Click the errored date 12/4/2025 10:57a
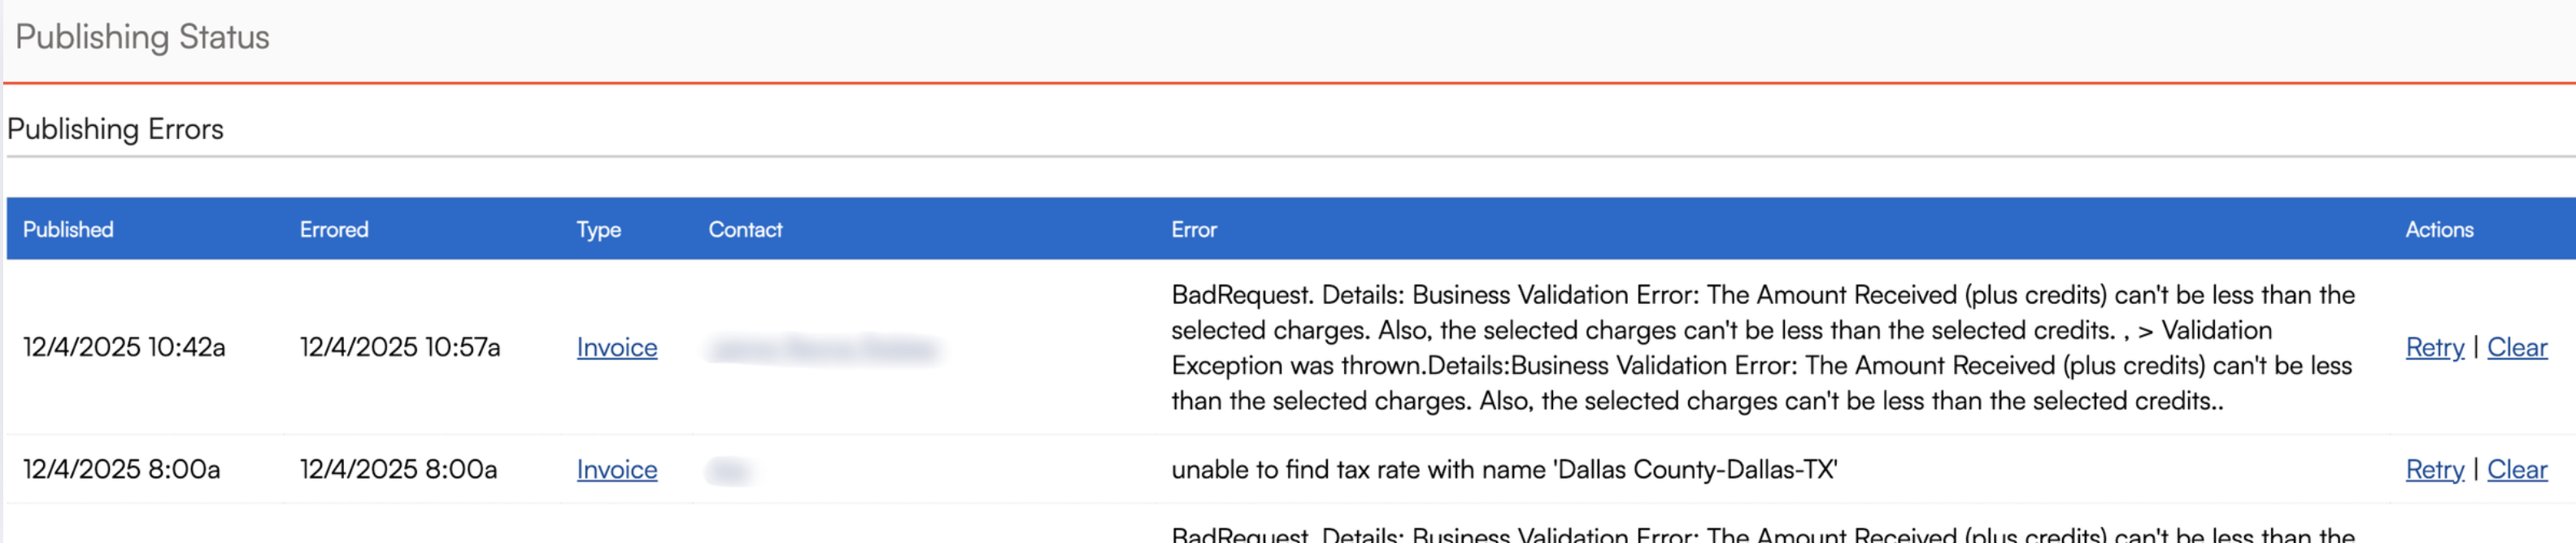Image resolution: width=2576 pixels, height=543 pixels. 400,347
